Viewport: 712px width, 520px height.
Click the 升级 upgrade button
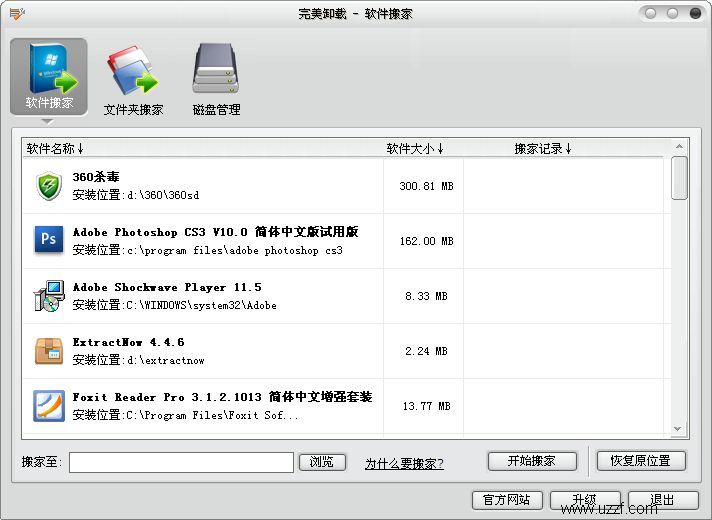tap(585, 500)
